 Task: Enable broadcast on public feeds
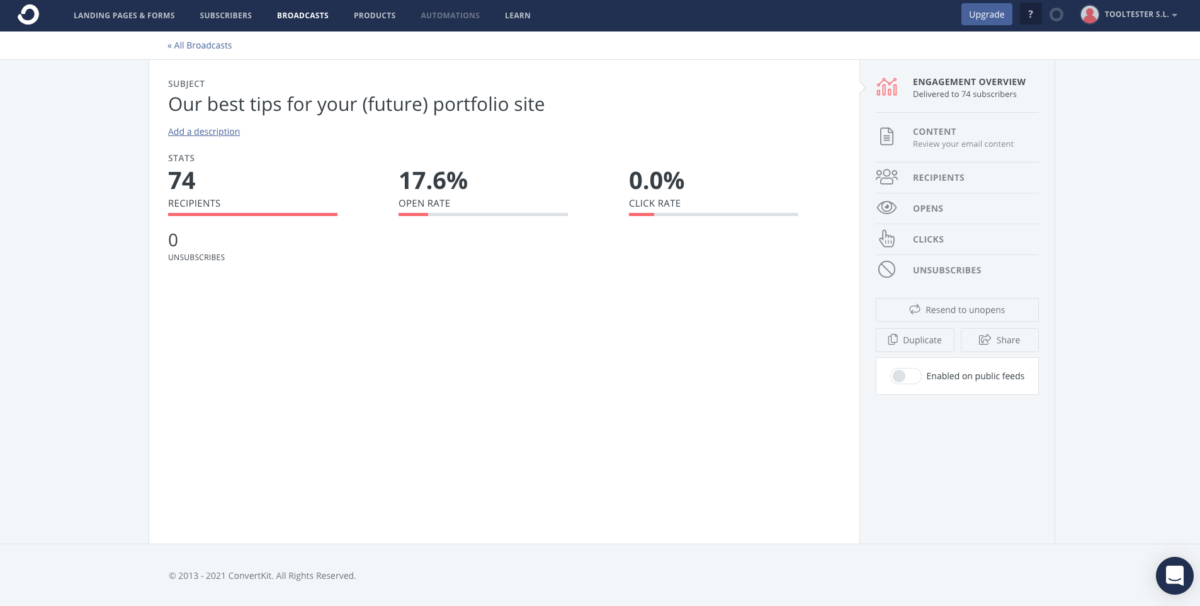[904, 375]
